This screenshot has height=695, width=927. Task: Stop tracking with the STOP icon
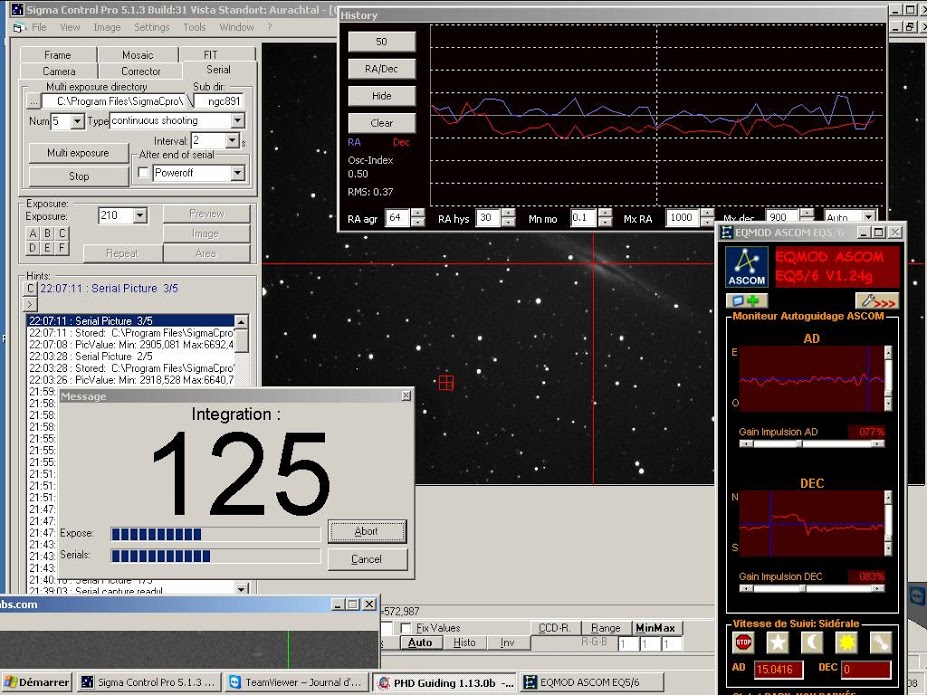click(743, 642)
